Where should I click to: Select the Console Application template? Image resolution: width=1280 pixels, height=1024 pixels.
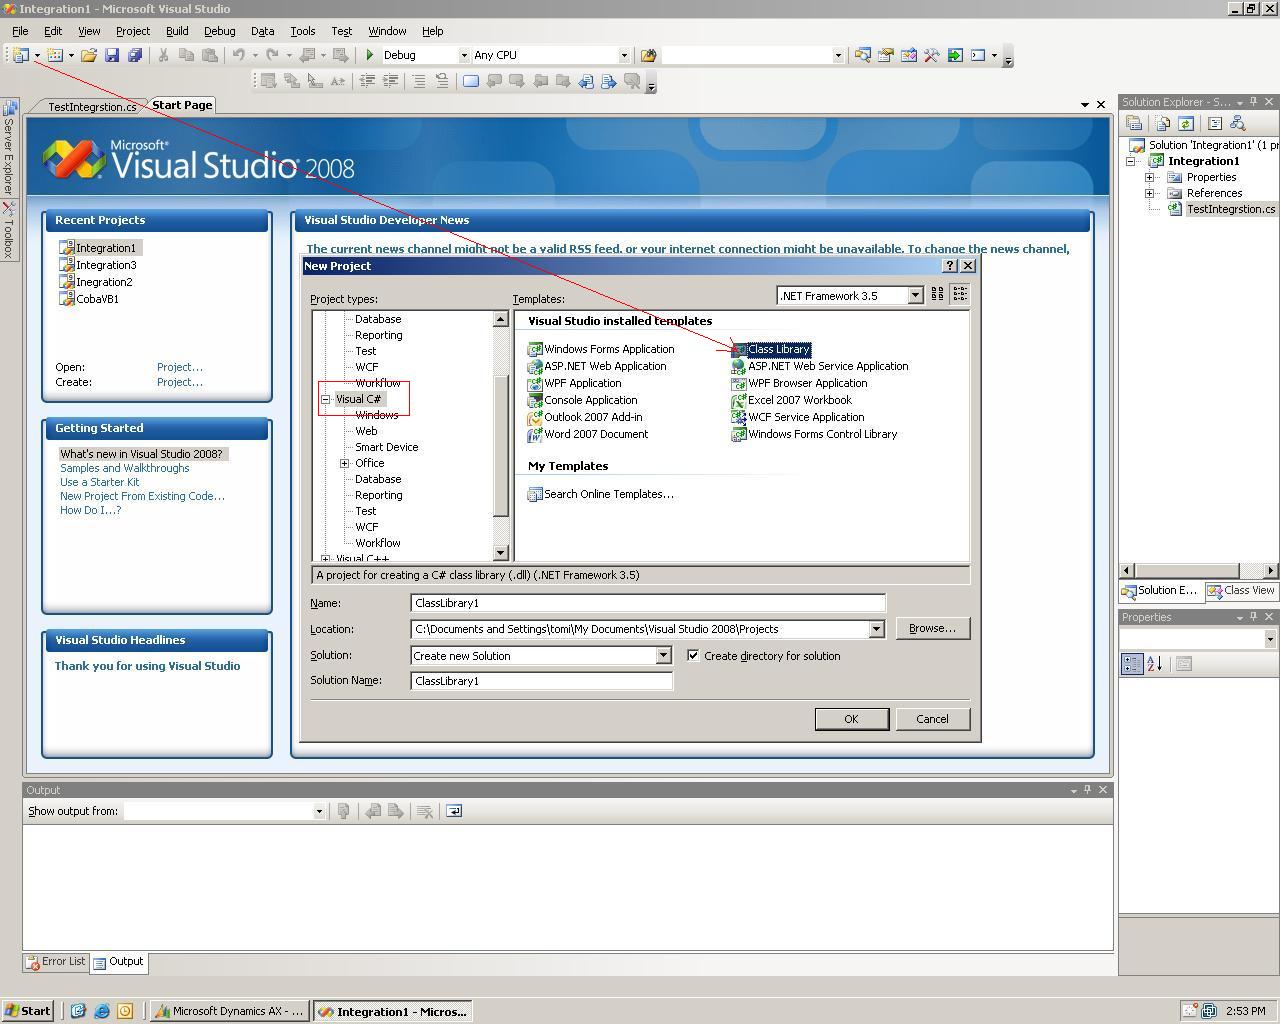pos(583,400)
